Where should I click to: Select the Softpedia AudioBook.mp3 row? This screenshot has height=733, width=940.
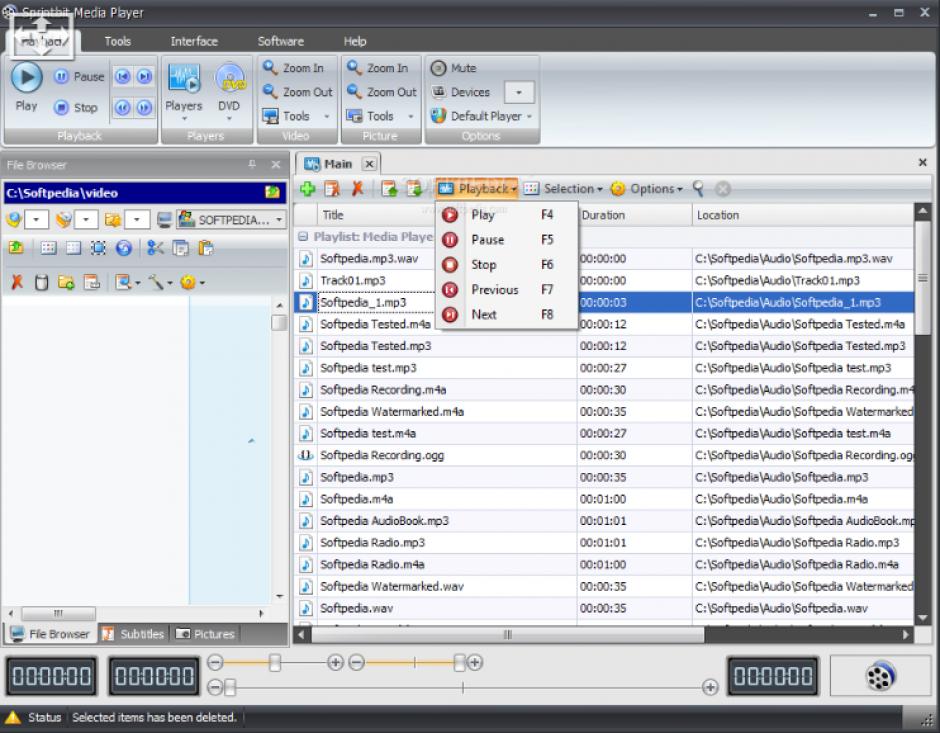tap(604, 520)
